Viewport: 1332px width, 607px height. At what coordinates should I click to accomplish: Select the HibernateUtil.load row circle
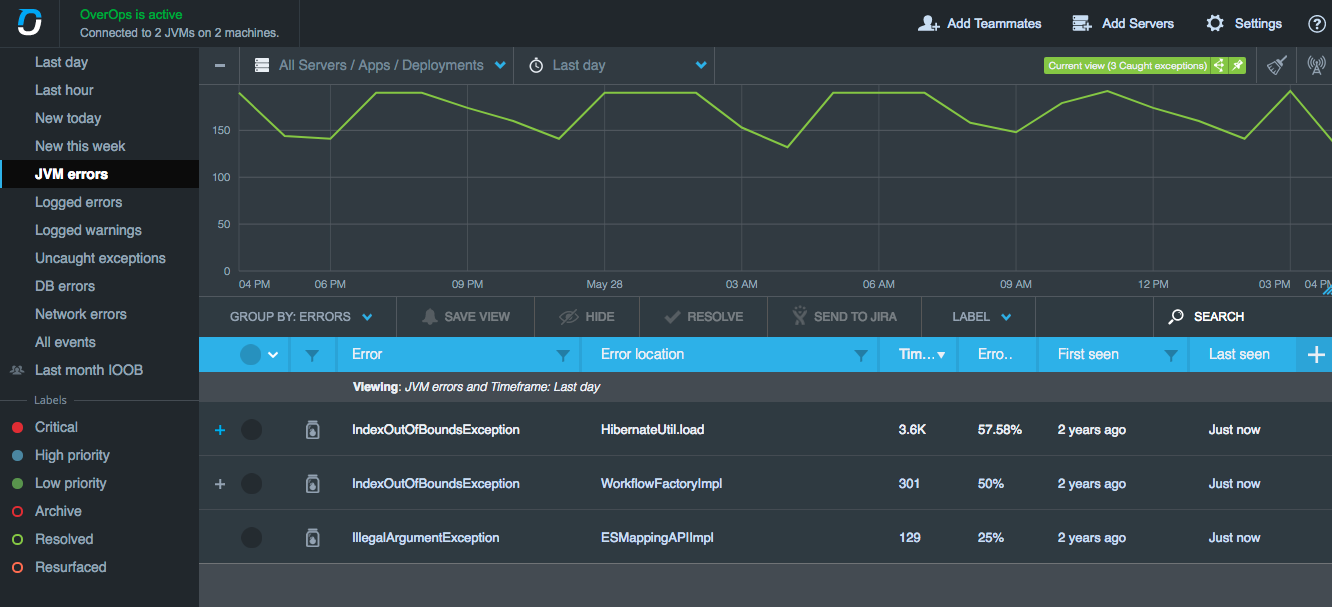pos(251,430)
